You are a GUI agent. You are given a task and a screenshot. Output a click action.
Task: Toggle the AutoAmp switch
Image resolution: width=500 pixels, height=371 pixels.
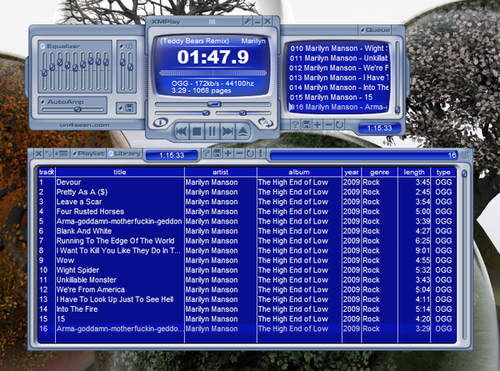point(43,101)
